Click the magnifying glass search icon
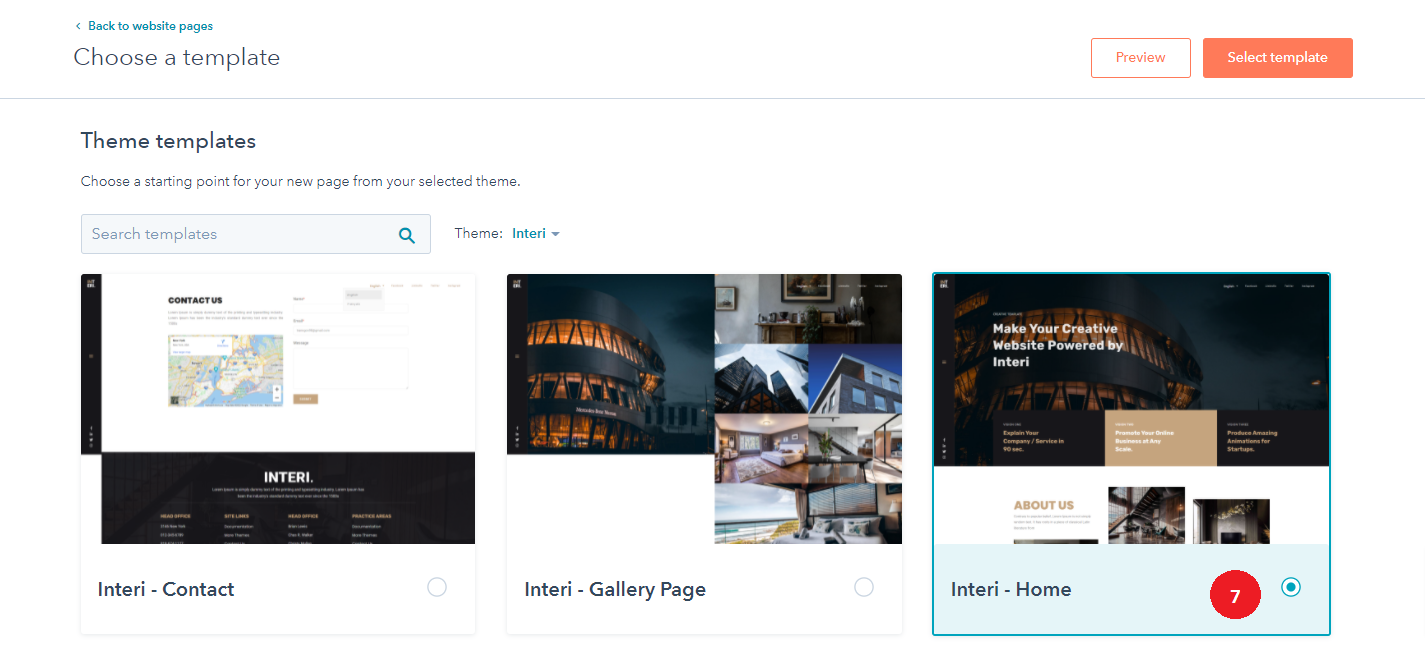Screen dimensions: 1425x655 (x=407, y=235)
